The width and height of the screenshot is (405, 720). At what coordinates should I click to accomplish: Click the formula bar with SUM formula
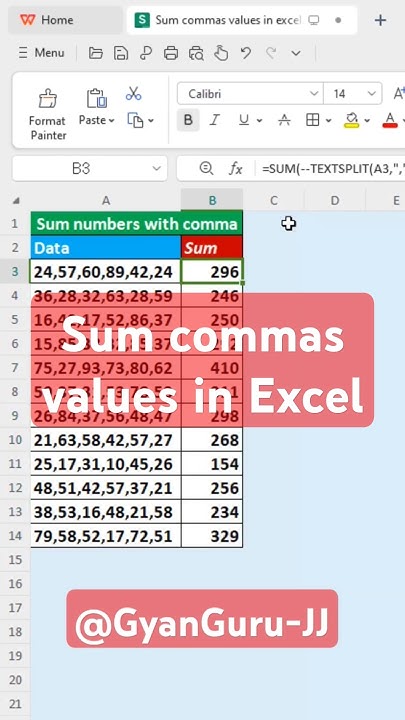coord(333,169)
